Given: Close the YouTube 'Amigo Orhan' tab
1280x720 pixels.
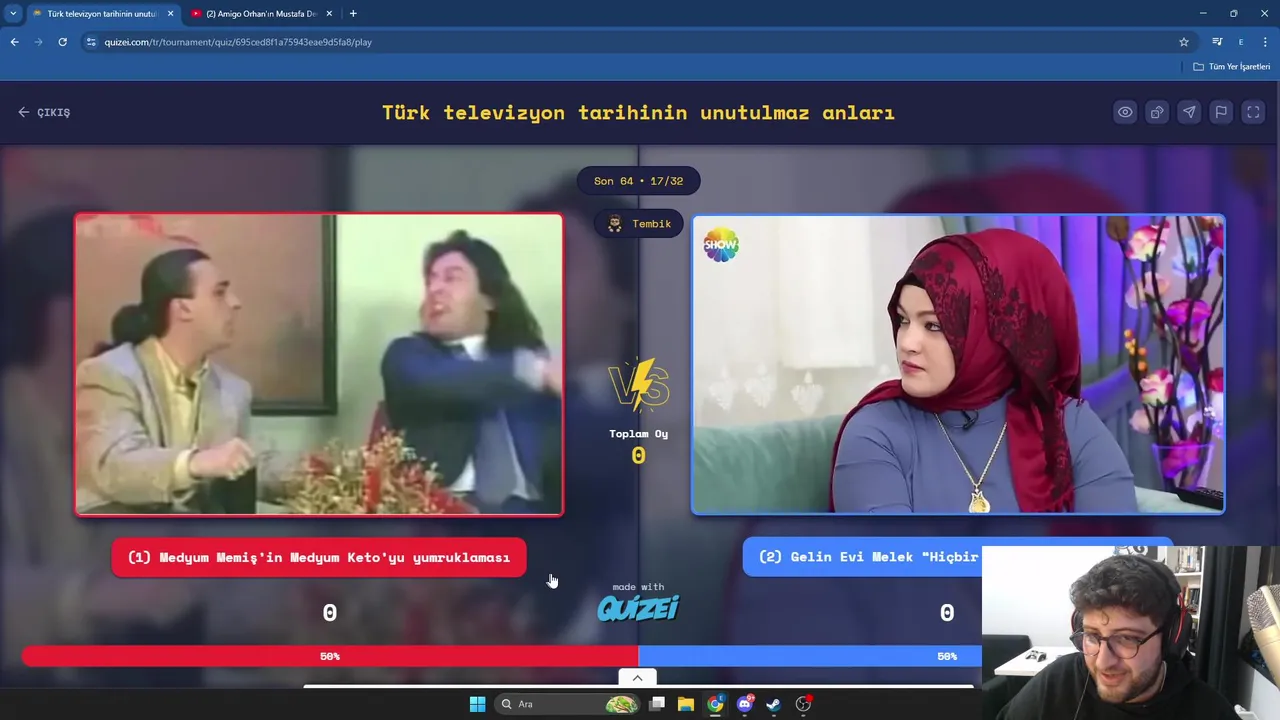Looking at the screenshot, I should tap(329, 14).
